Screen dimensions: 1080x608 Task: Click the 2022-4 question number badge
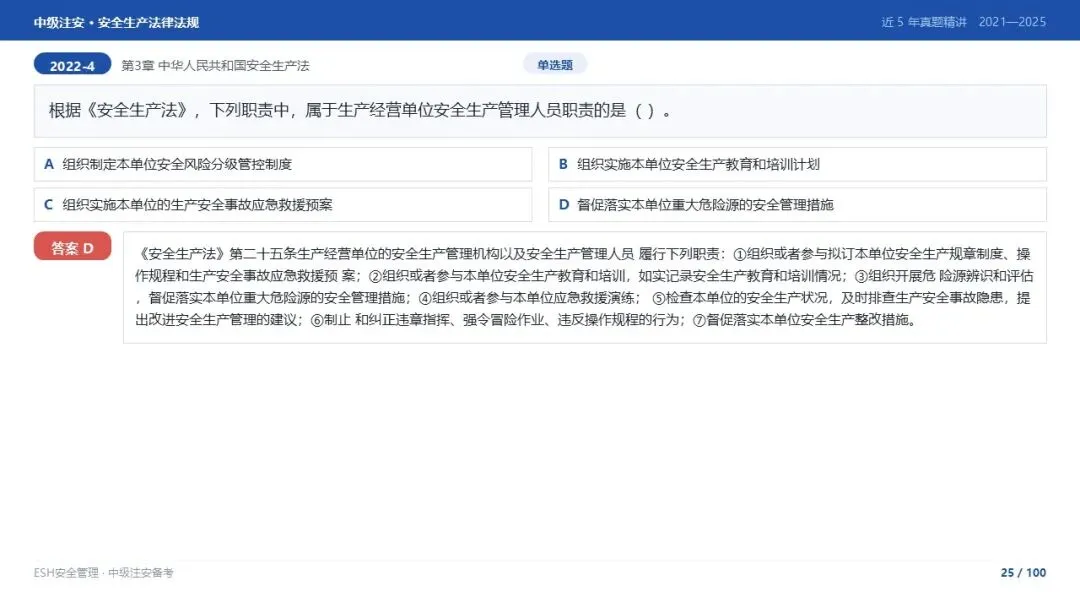point(72,65)
